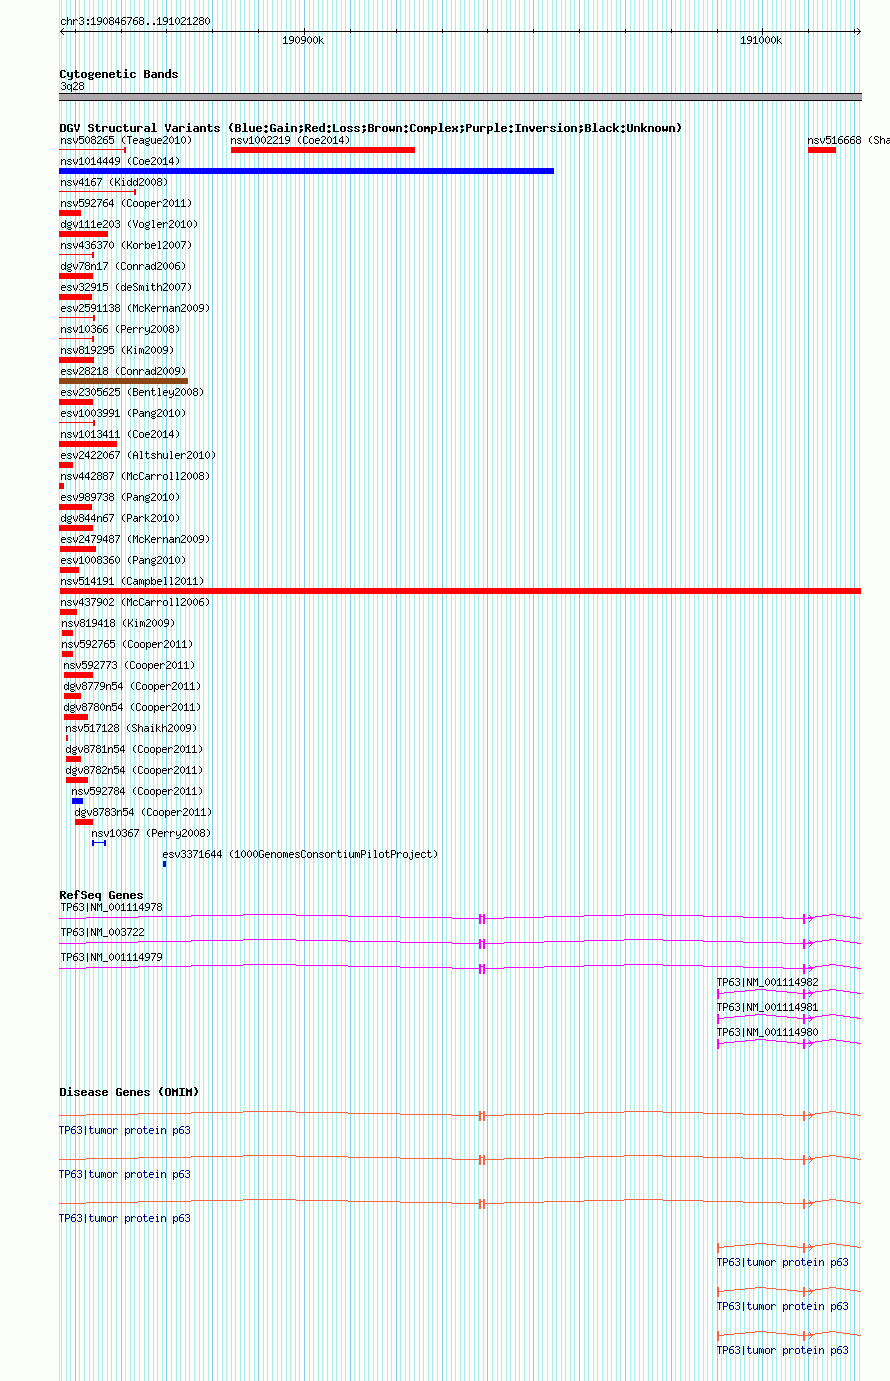Open variant esv1003991 (Pang2010)
890x1381 pixels.
(123, 413)
